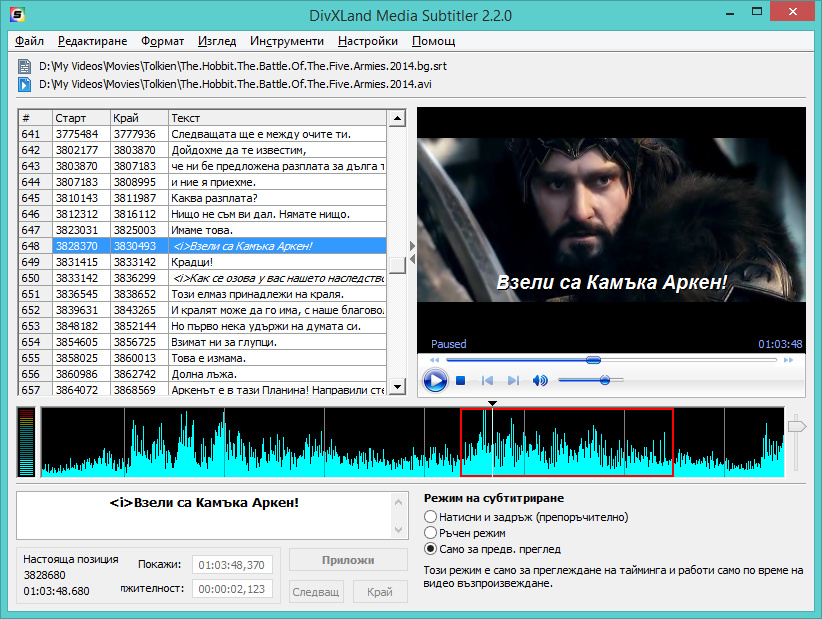Click the video seek bar handle
This screenshot has width=822, height=619.
593,360
